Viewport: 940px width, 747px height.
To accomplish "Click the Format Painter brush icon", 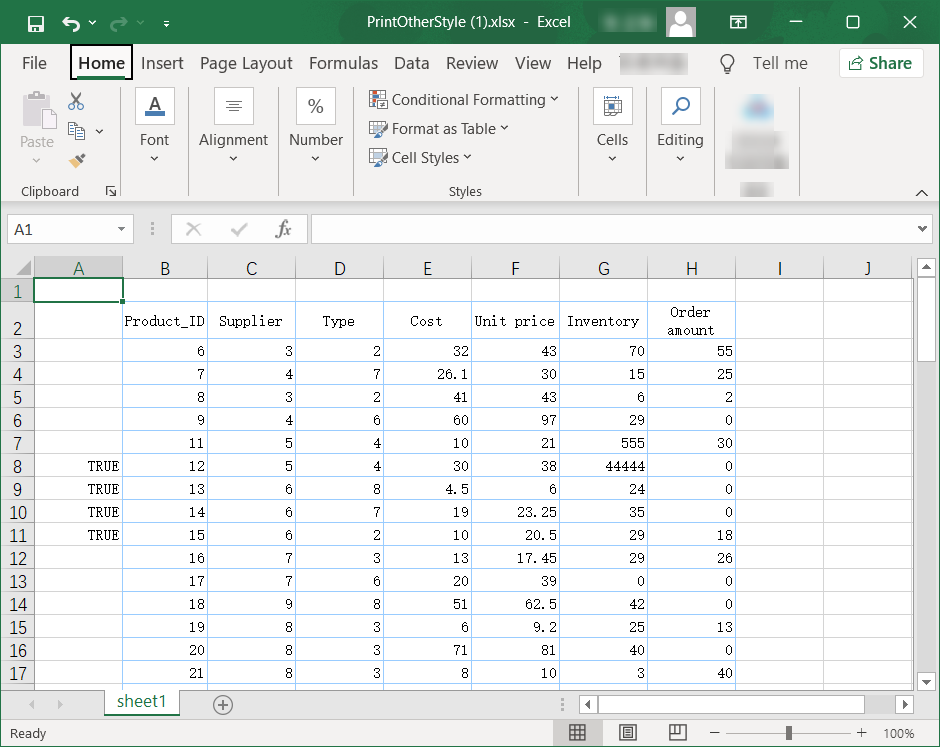I will click(x=76, y=160).
